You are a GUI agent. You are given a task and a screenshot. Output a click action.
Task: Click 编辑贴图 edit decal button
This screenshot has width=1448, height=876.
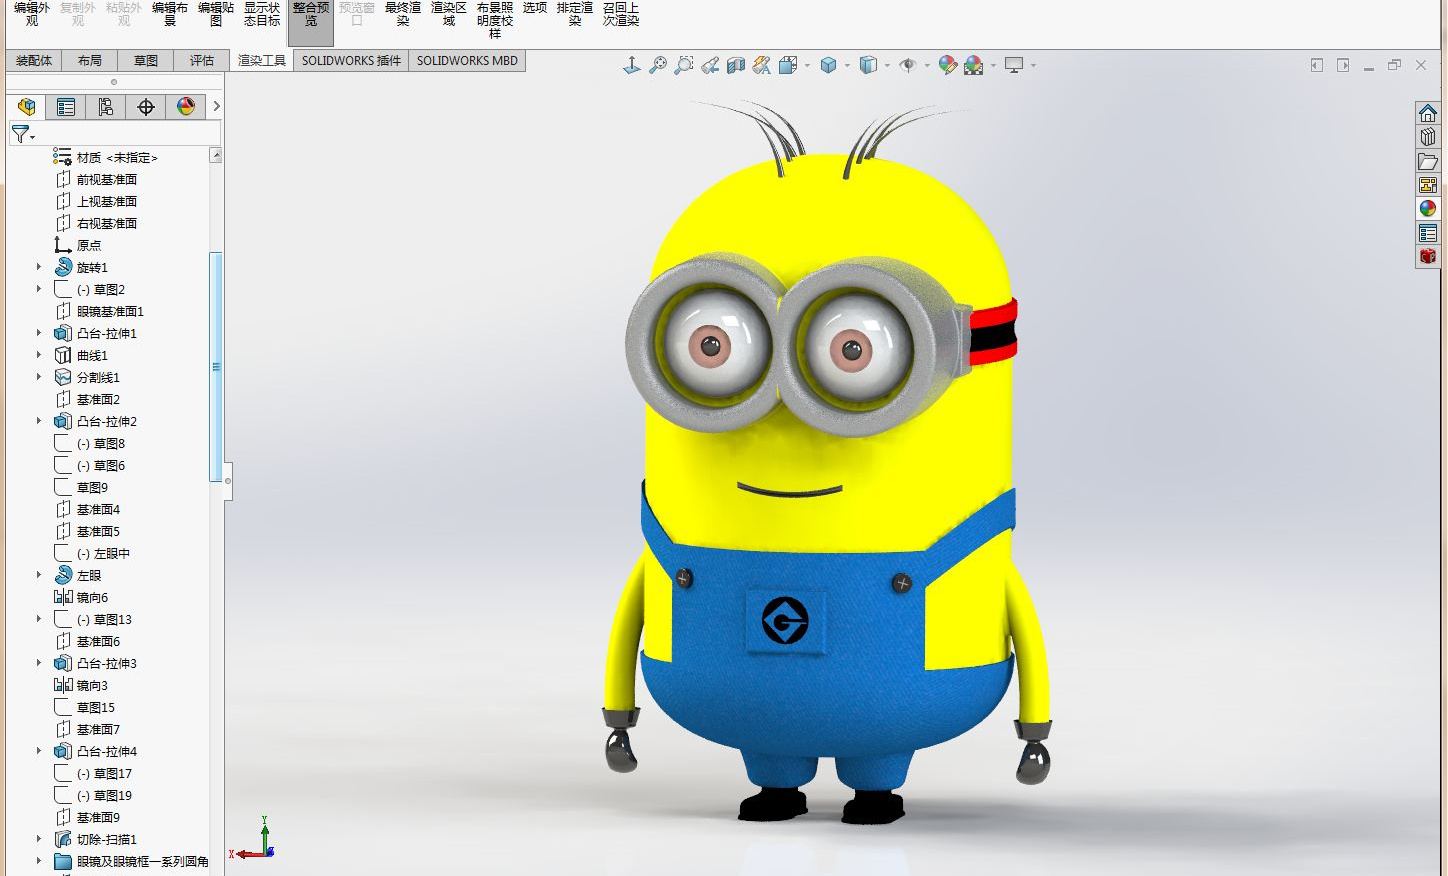pyautogui.click(x=216, y=14)
